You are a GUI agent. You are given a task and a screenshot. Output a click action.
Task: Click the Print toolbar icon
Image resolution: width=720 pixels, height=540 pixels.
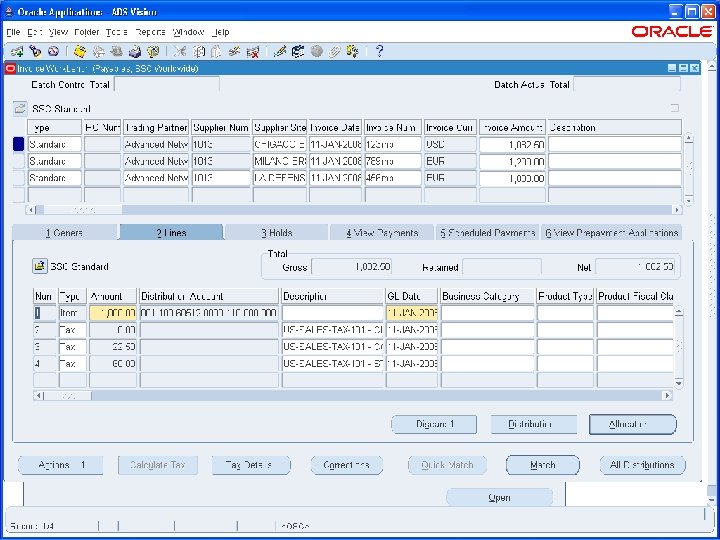click(x=135, y=51)
